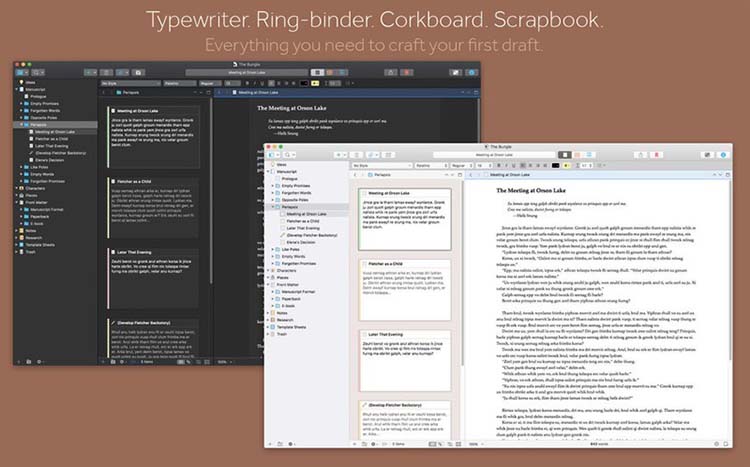Image resolution: width=750 pixels, height=467 pixels.
Task: Click the Share/Compile icon in dark window toolbar
Action: click(x=391, y=72)
